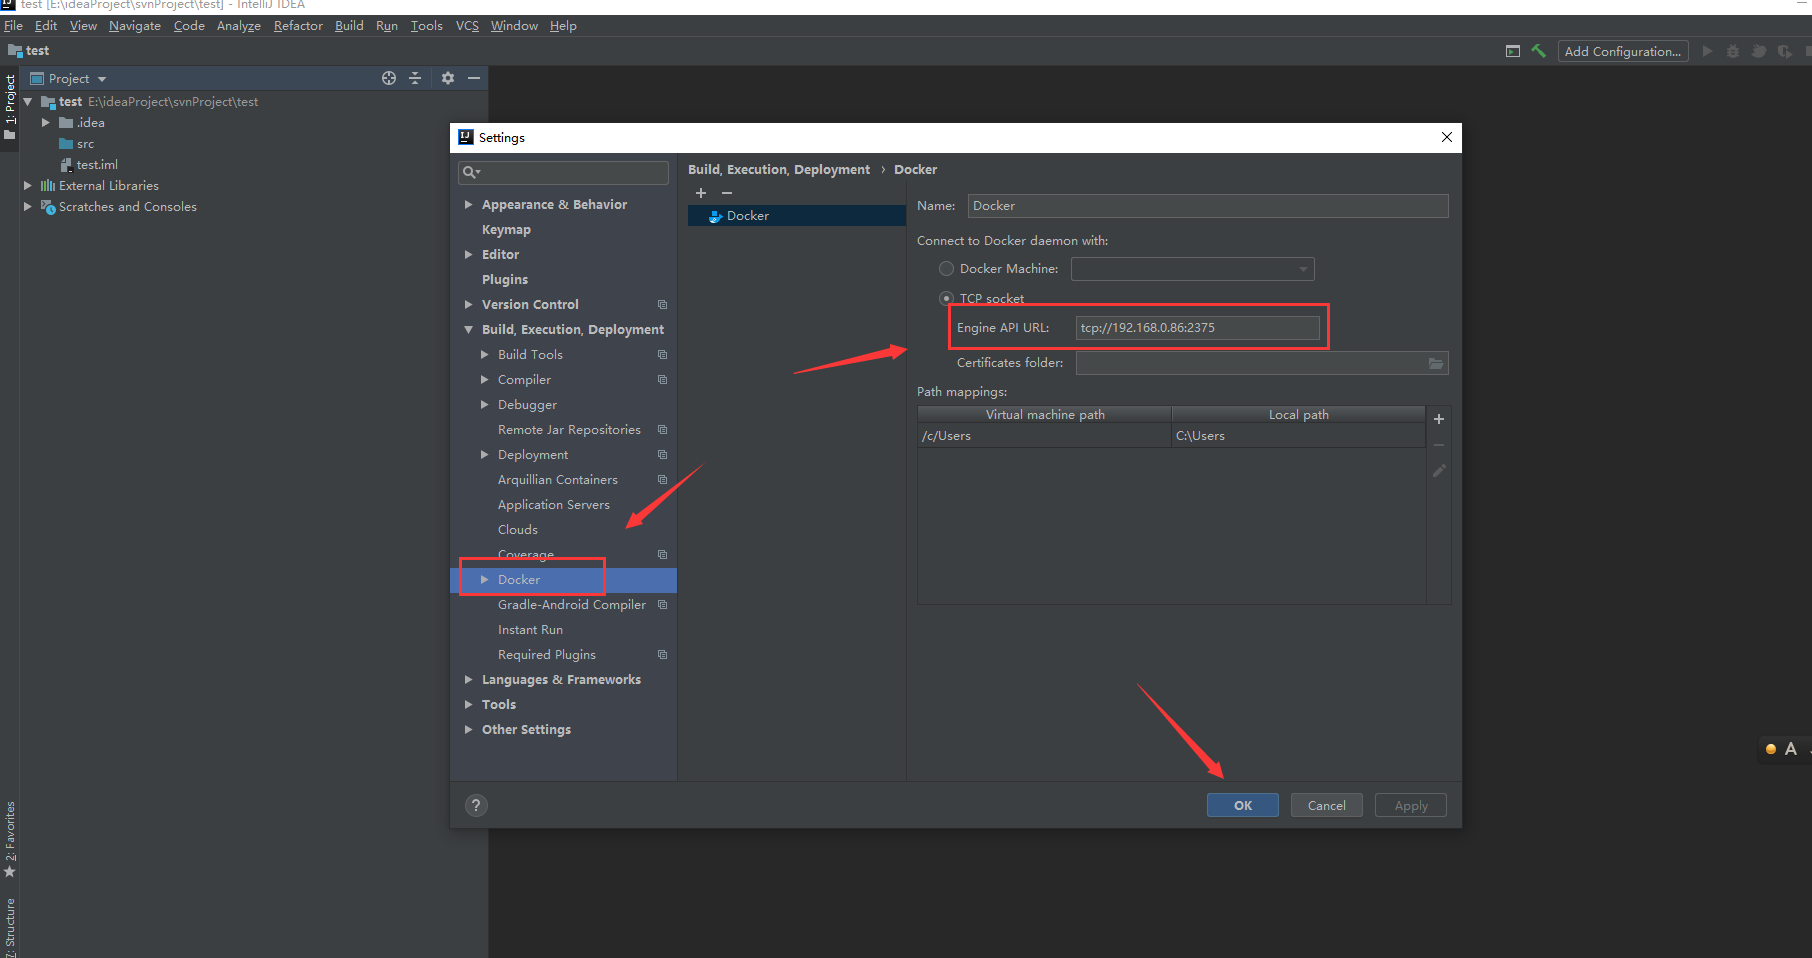The width and height of the screenshot is (1812, 958).
Task: Click project-level icon beside Required Plugins
Action: [662, 655]
